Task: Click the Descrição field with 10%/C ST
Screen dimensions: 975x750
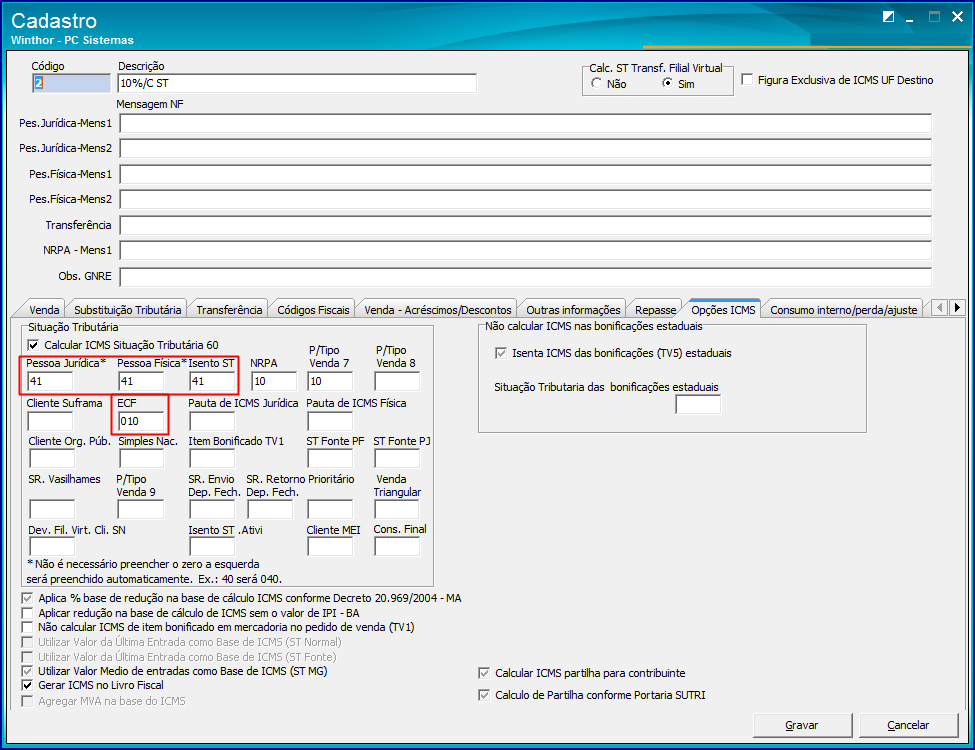Action: pyautogui.click(x=297, y=83)
